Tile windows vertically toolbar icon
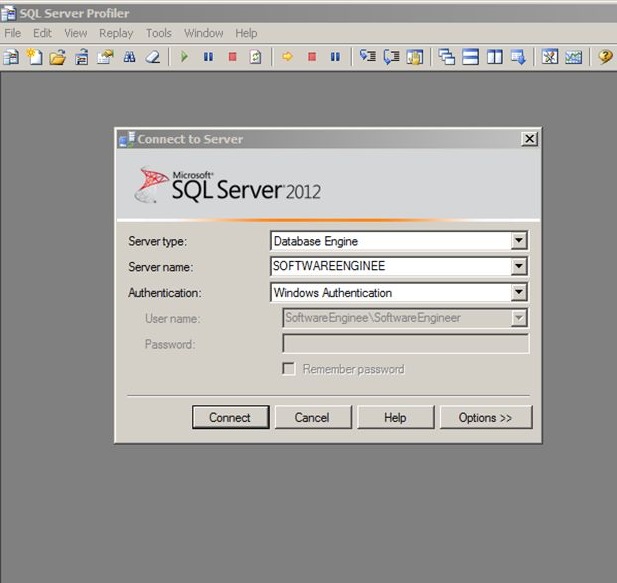The width and height of the screenshot is (617, 583). (495, 57)
